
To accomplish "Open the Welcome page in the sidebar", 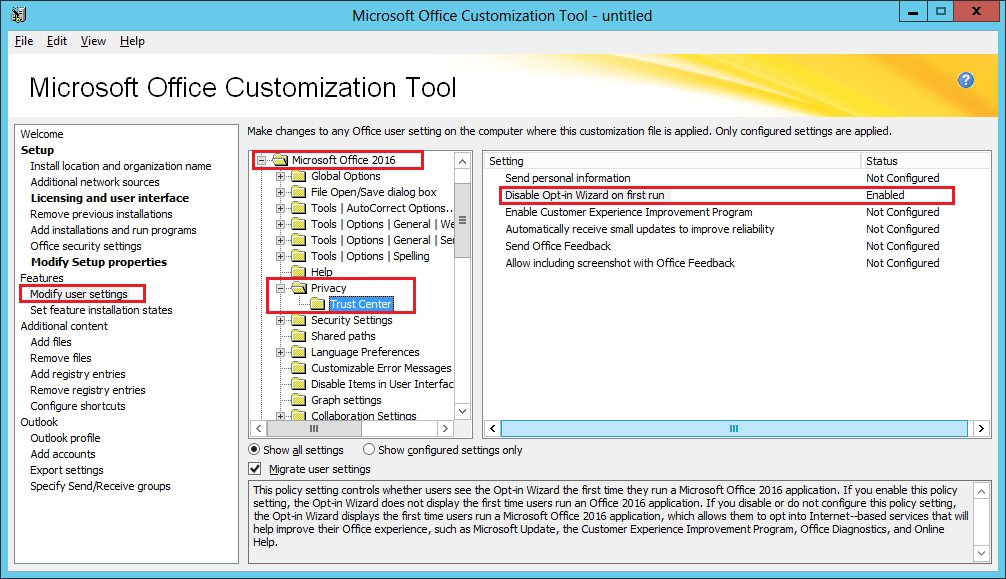I will click(x=42, y=134).
